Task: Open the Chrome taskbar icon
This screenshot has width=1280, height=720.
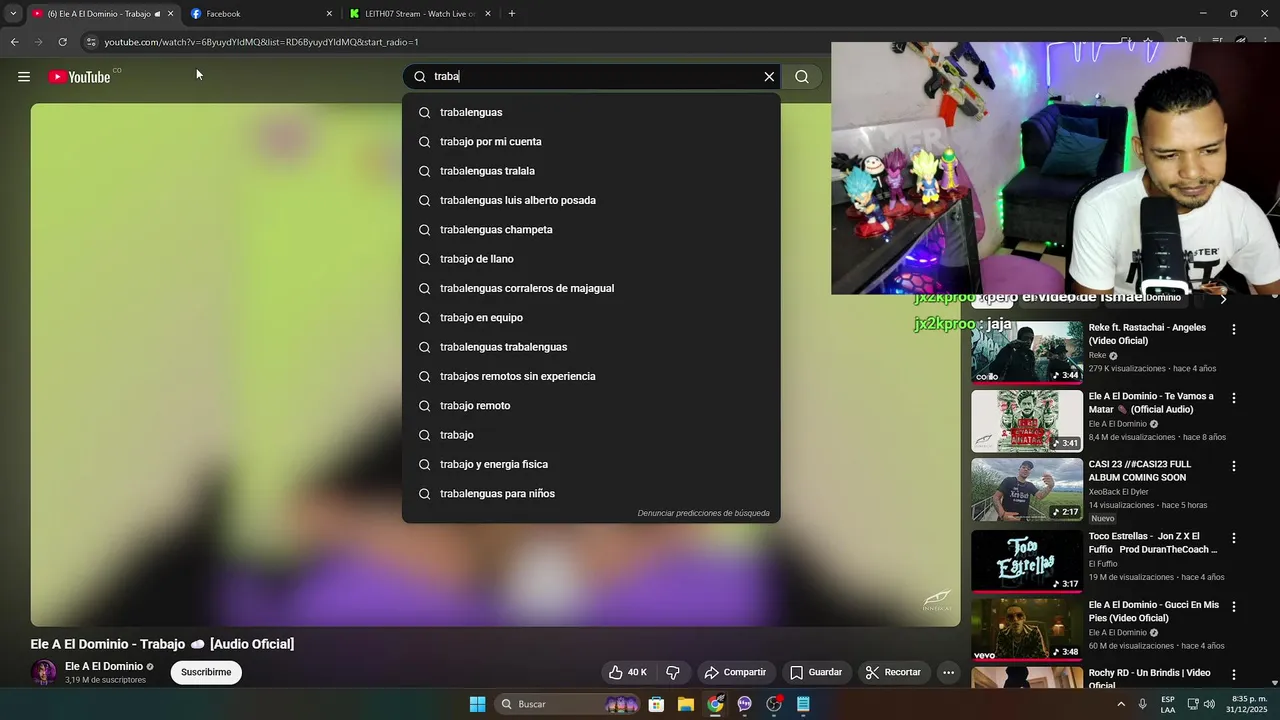Action: point(715,704)
